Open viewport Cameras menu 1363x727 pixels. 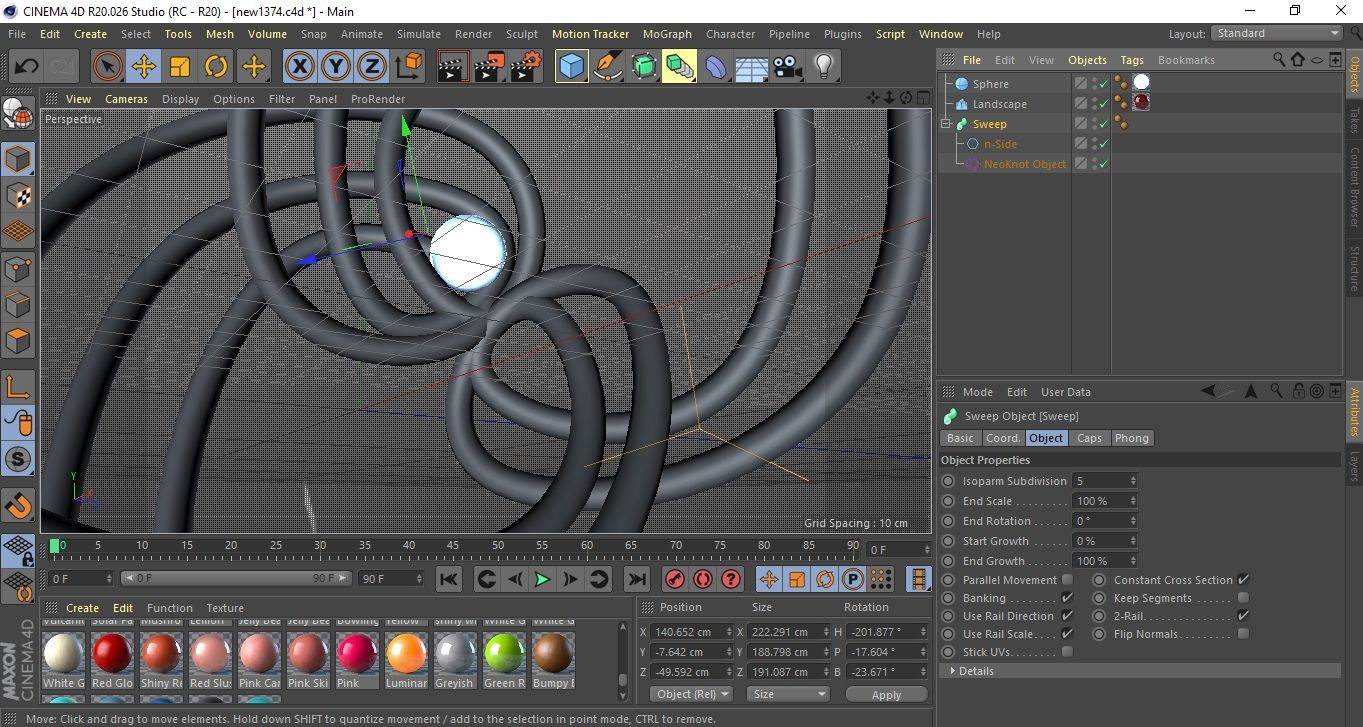127,99
